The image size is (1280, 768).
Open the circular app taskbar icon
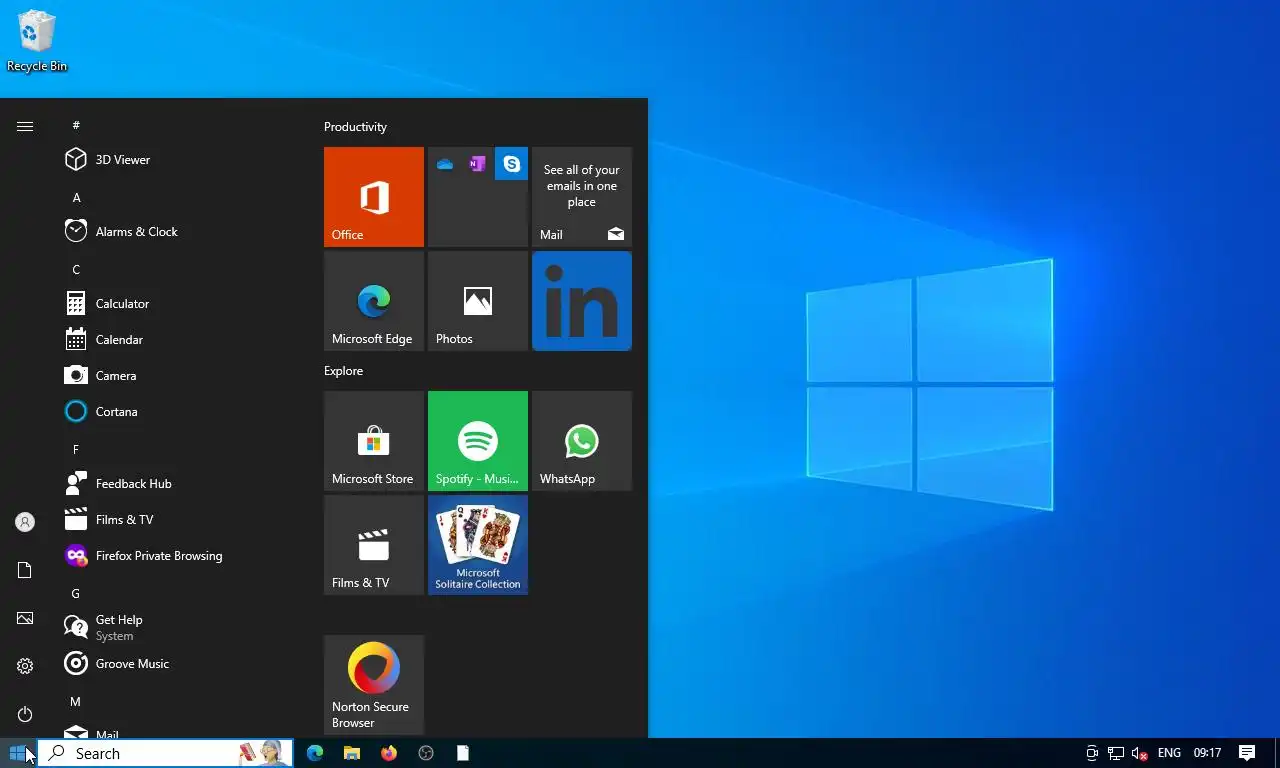click(426, 753)
